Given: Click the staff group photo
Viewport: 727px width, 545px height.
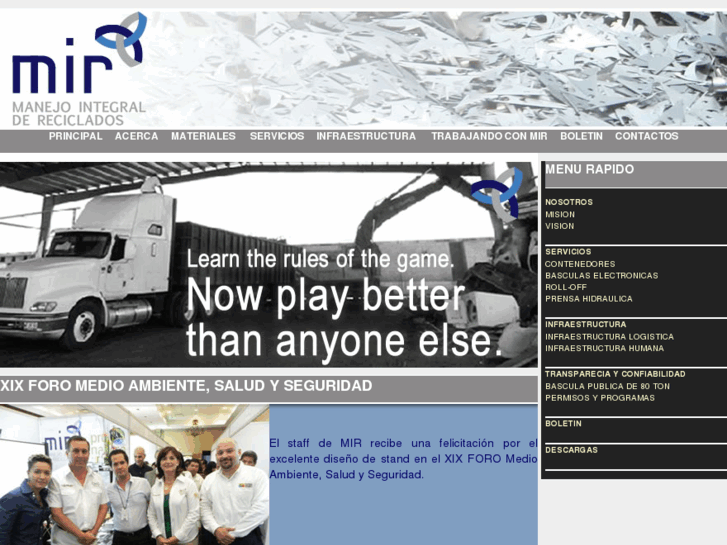Looking at the screenshot, I should pos(134,474).
